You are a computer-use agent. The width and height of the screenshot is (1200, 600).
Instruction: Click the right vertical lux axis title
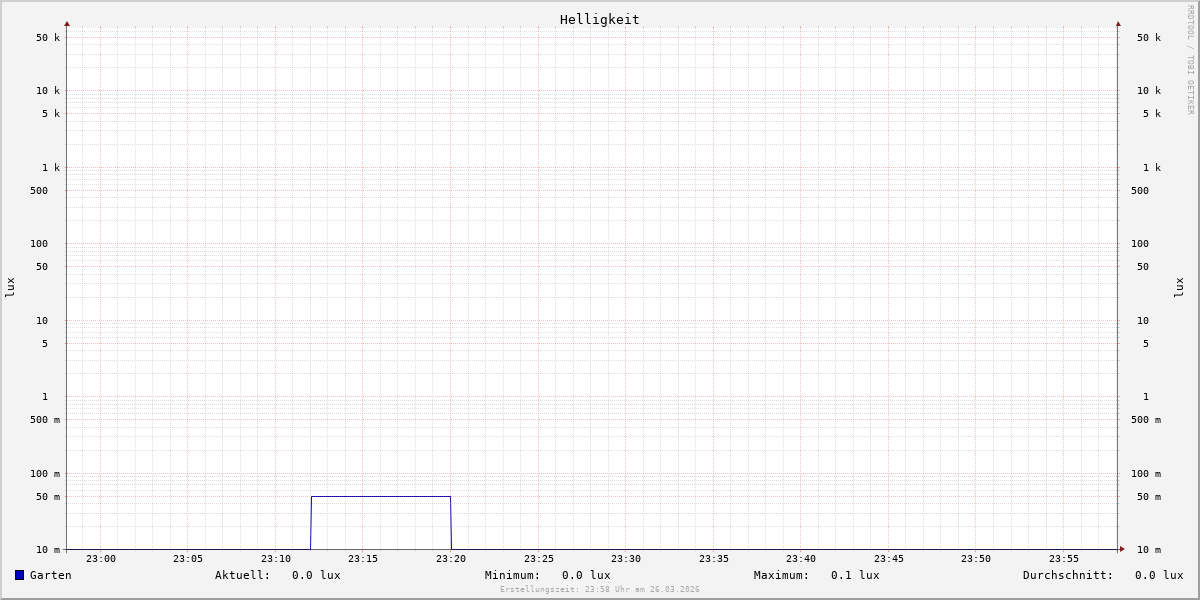click(1179, 288)
